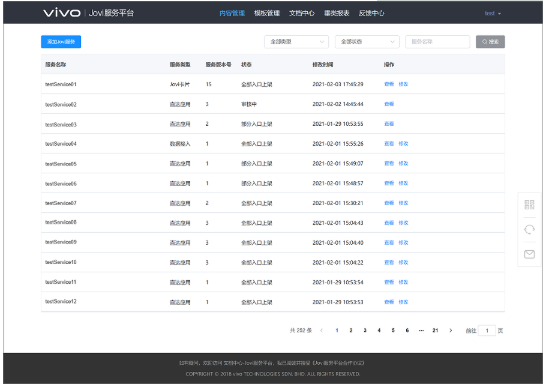Image resolution: width=547 pixels, height=389 pixels.
Task: Click 修改 link for testService10
Action: click(403, 262)
